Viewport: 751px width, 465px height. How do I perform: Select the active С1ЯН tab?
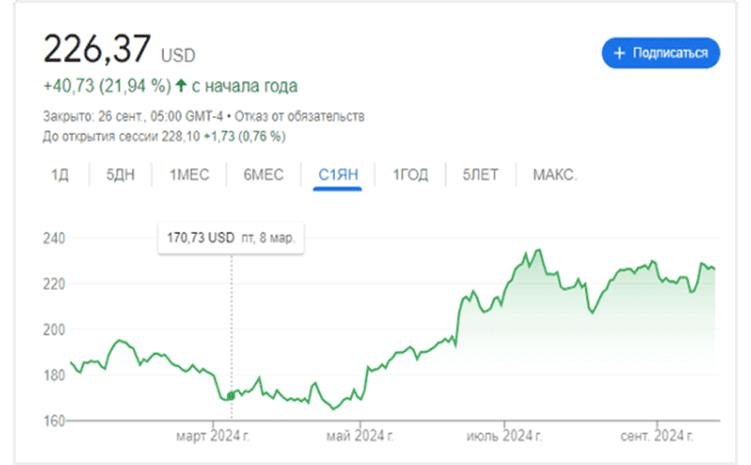(x=338, y=175)
